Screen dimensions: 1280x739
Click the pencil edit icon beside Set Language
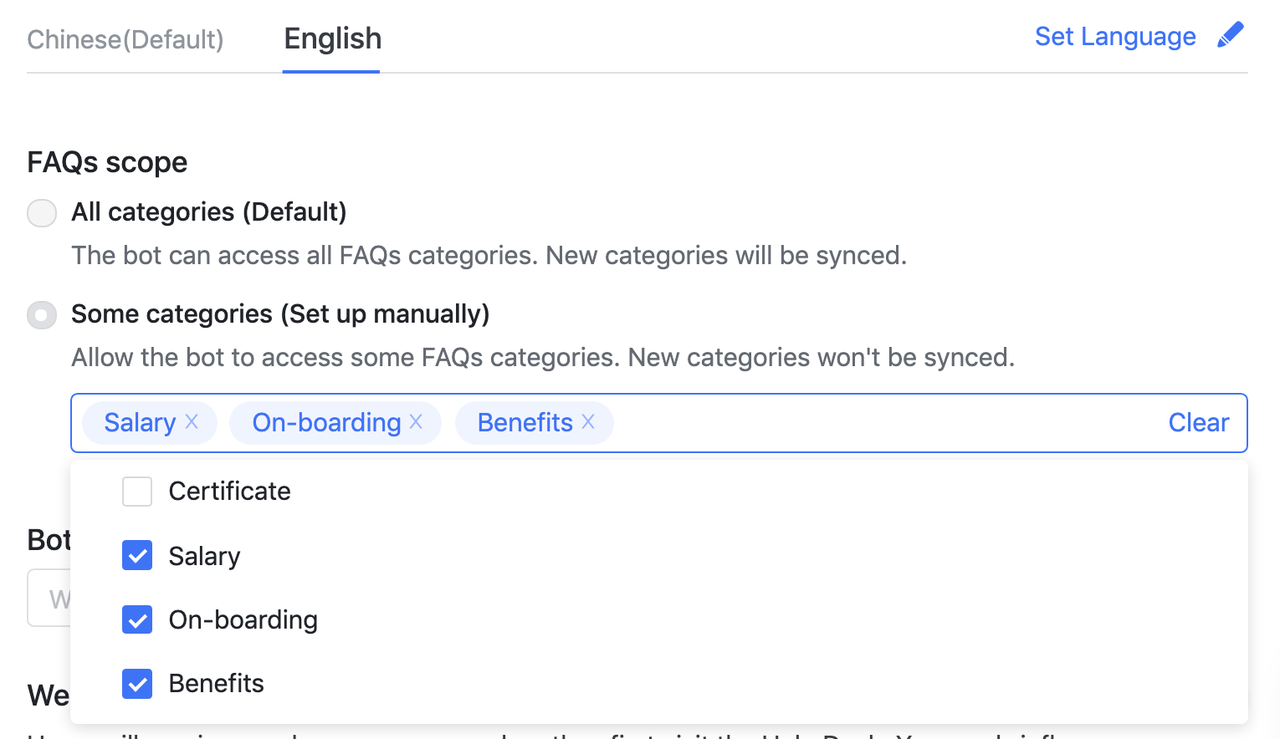(x=1231, y=35)
